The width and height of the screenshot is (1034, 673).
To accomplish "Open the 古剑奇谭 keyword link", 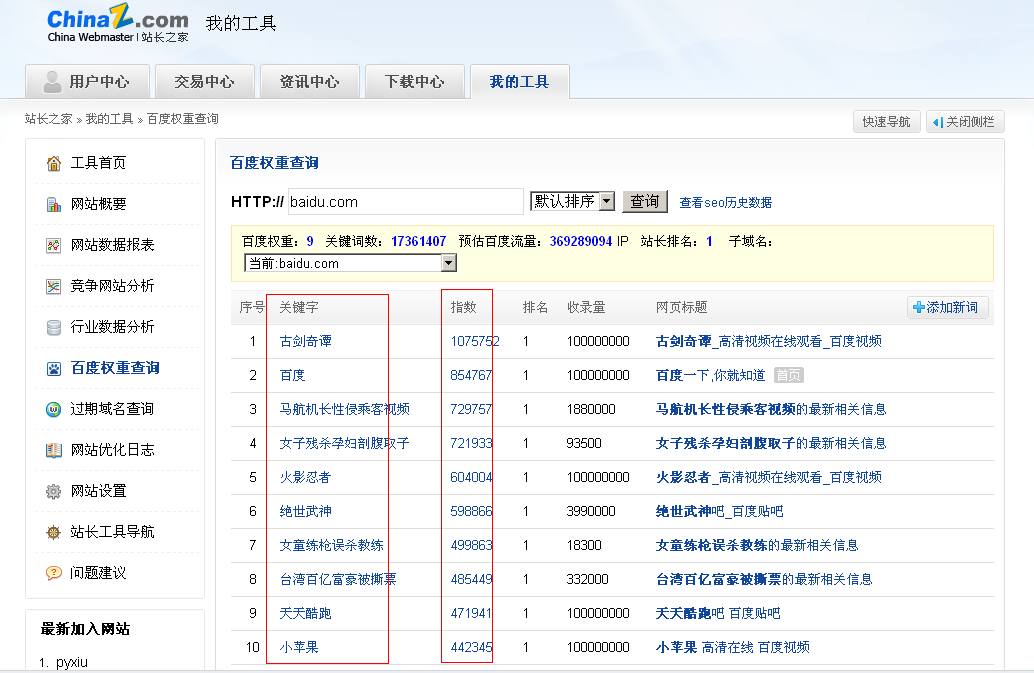I will click(306, 341).
